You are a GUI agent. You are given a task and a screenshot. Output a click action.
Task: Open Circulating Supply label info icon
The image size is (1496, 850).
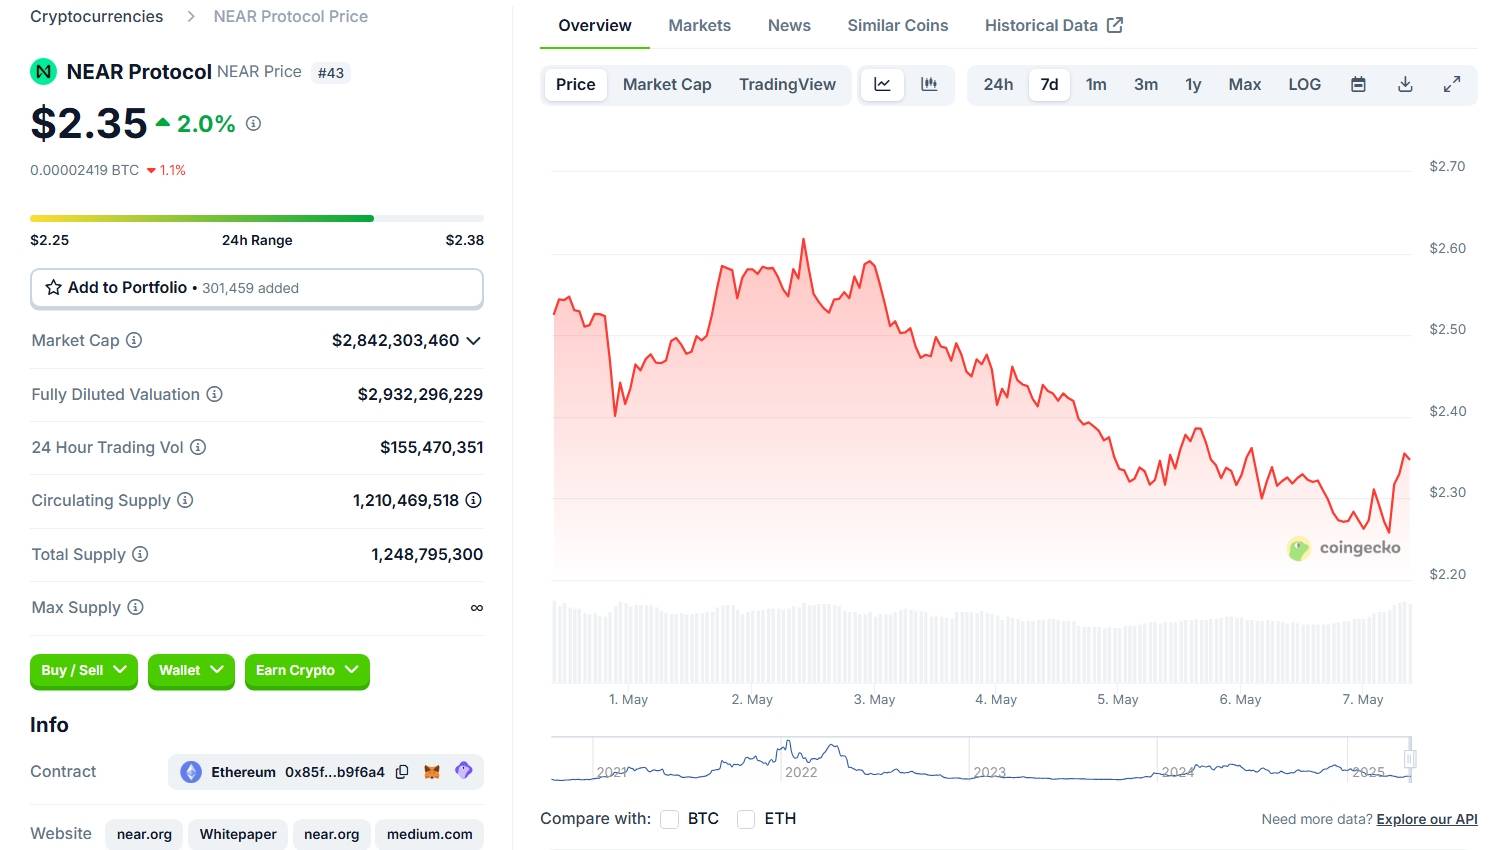click(185, 500)
